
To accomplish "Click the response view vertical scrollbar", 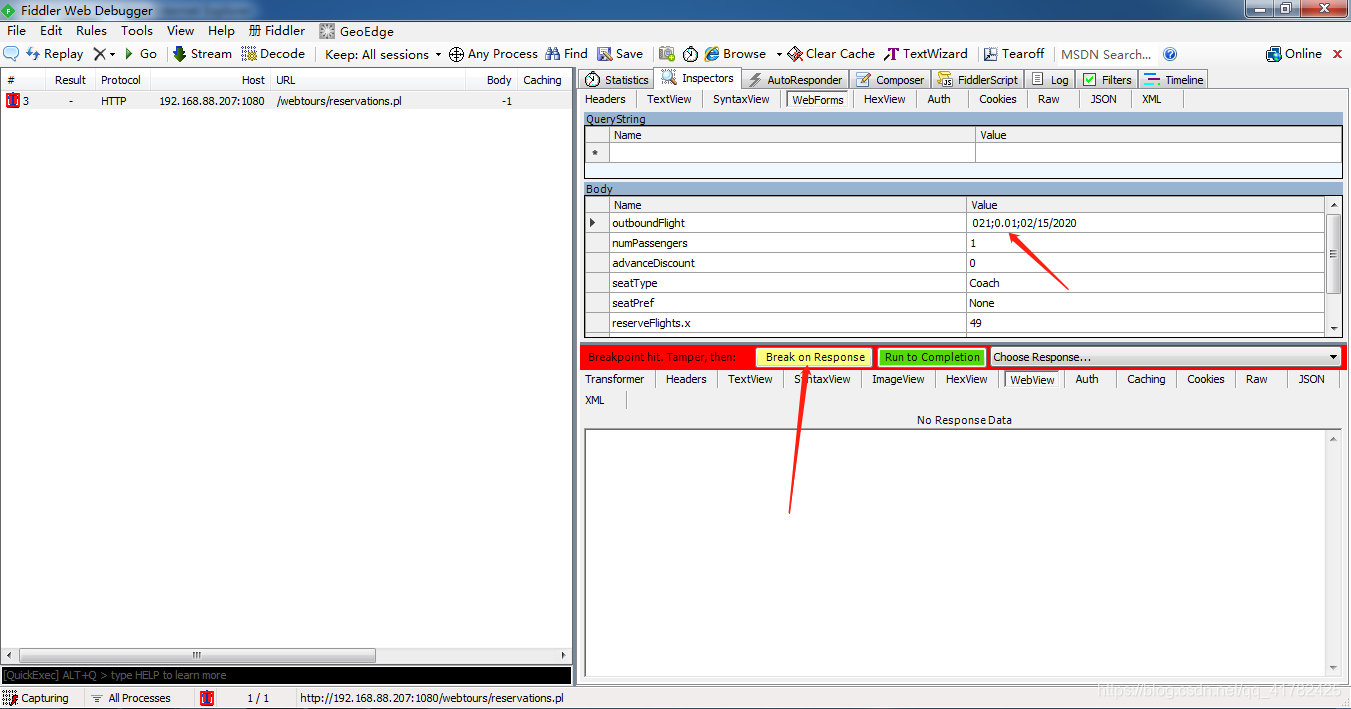I will click(1333, 553).
